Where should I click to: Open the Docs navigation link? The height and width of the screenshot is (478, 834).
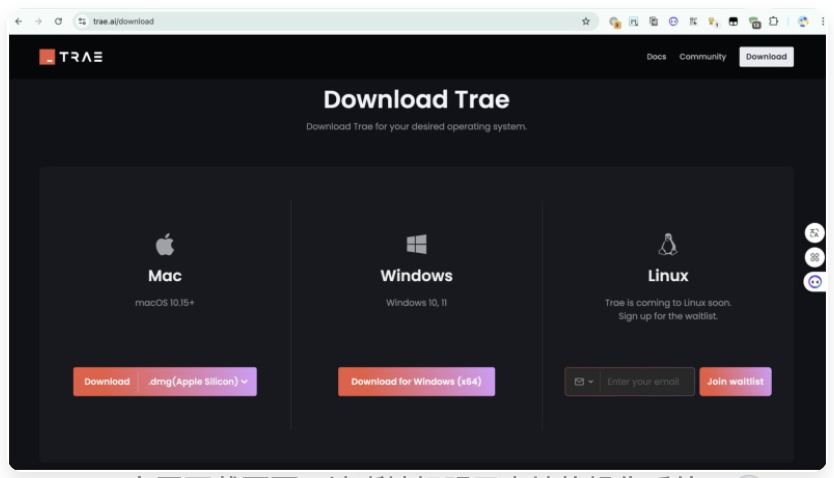656,57
